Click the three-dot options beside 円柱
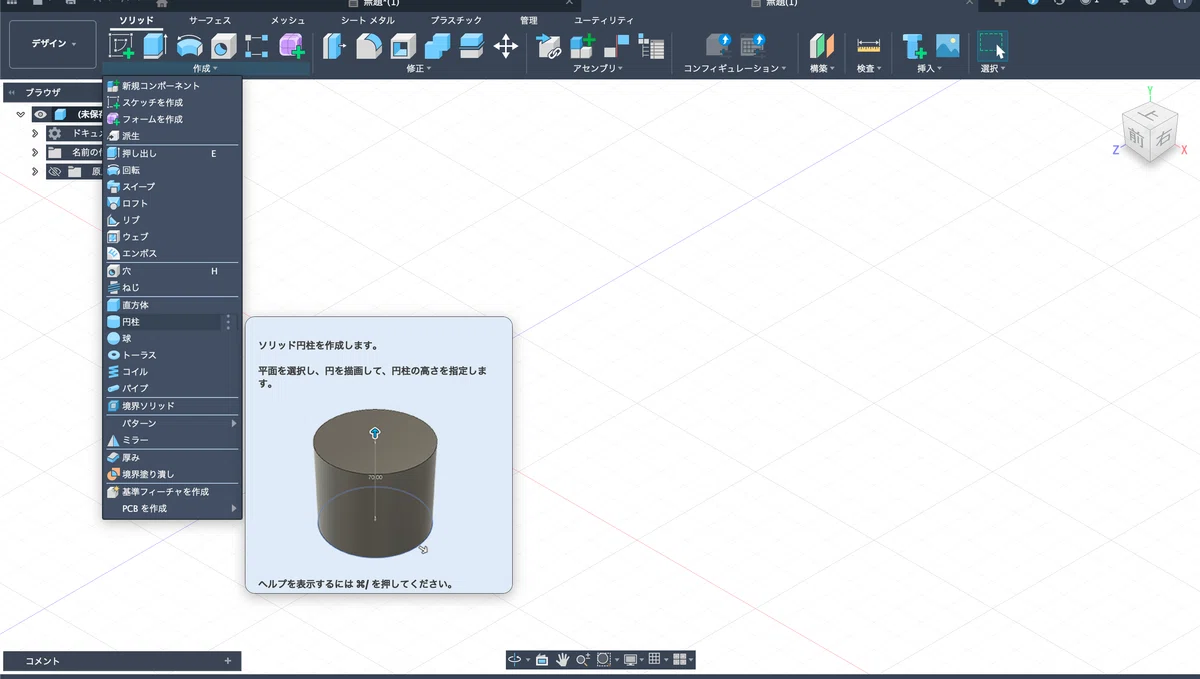The image size is (1200, 679). tap(229, 322)
